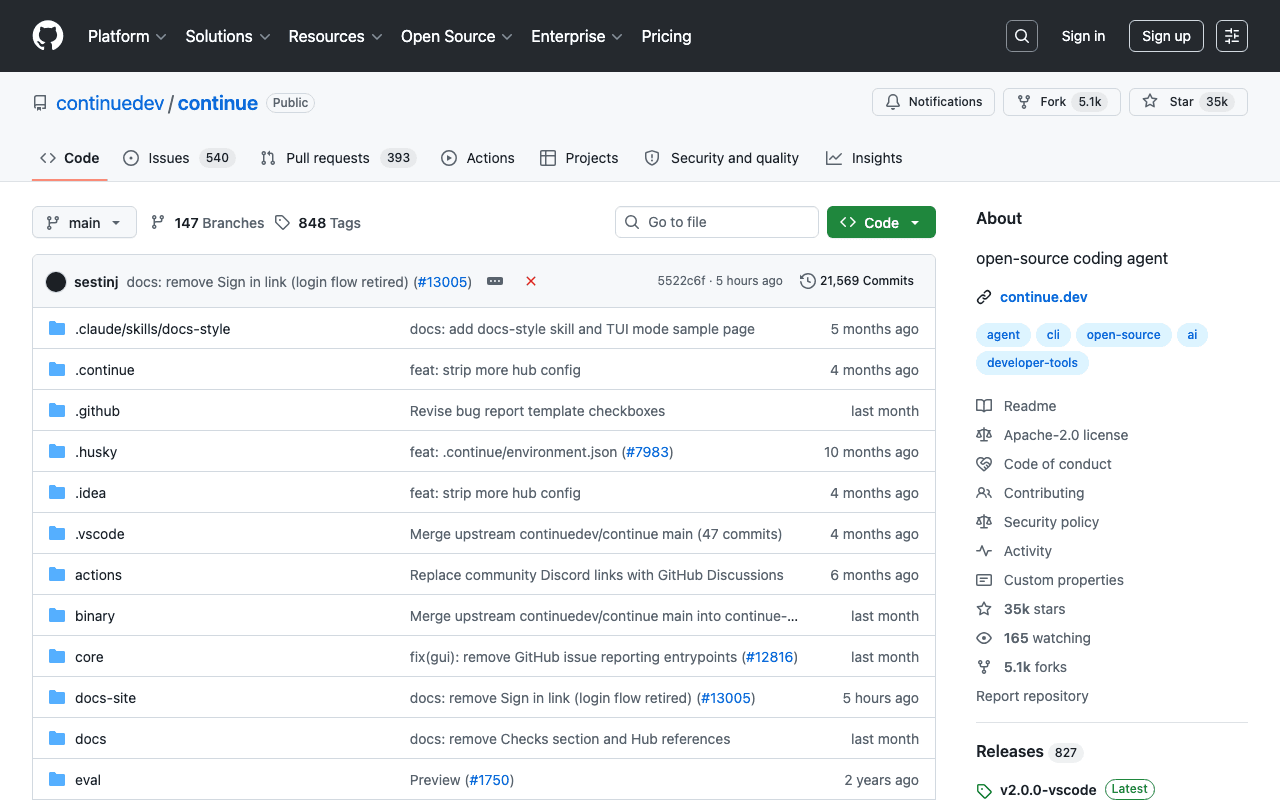Click the eye icon next to 165 watching
Viewport: 1280px width, 800px height.
984,638
